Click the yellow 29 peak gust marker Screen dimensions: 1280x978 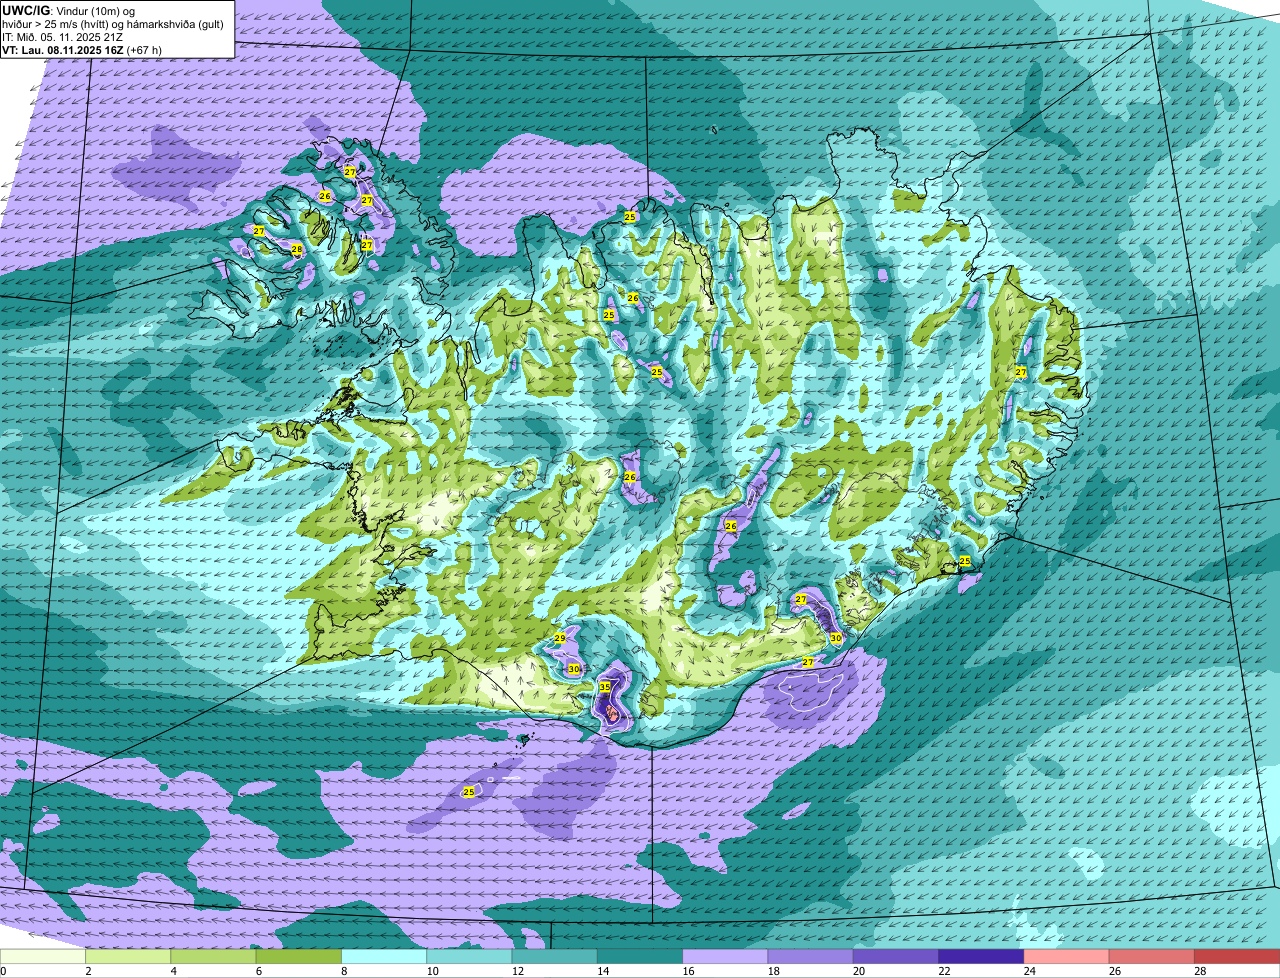coord(560,638)
